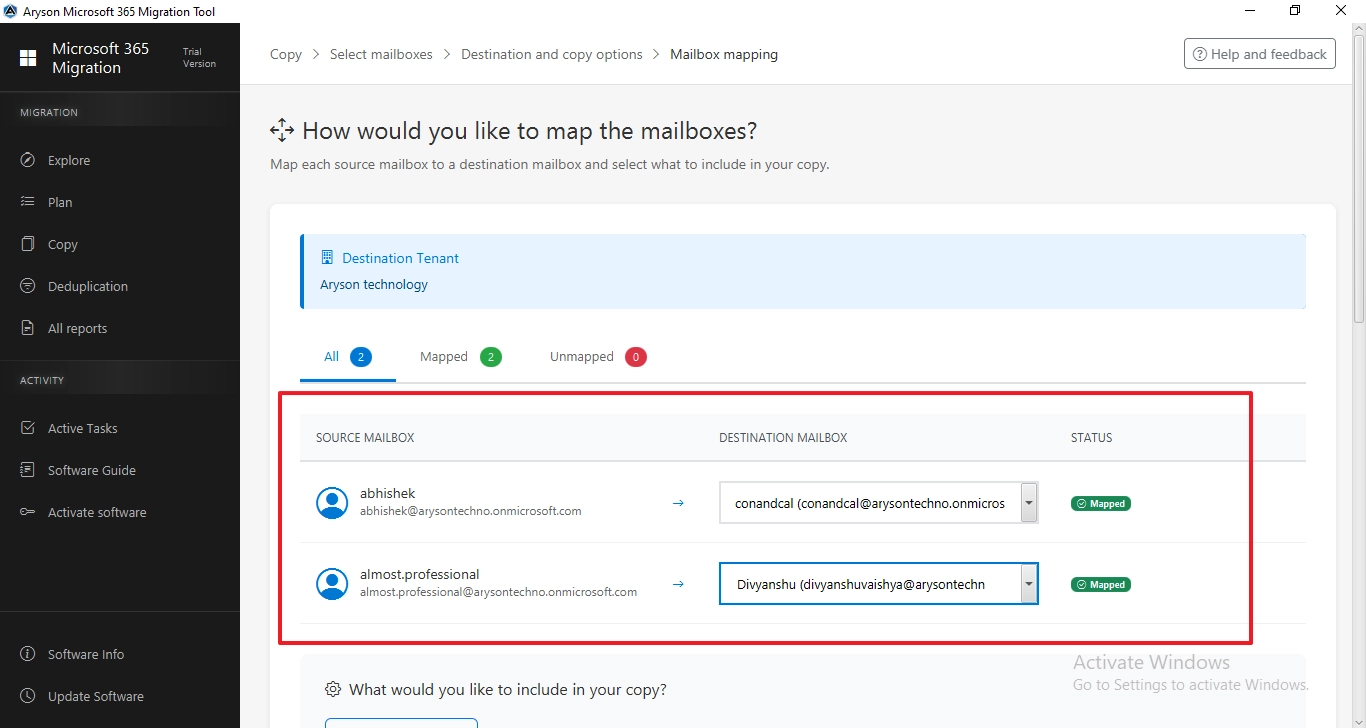The height and width of the screenshot is (728, 1366).
Task: Open destination dropdown showing conandcal
Action: pos(878,503)
